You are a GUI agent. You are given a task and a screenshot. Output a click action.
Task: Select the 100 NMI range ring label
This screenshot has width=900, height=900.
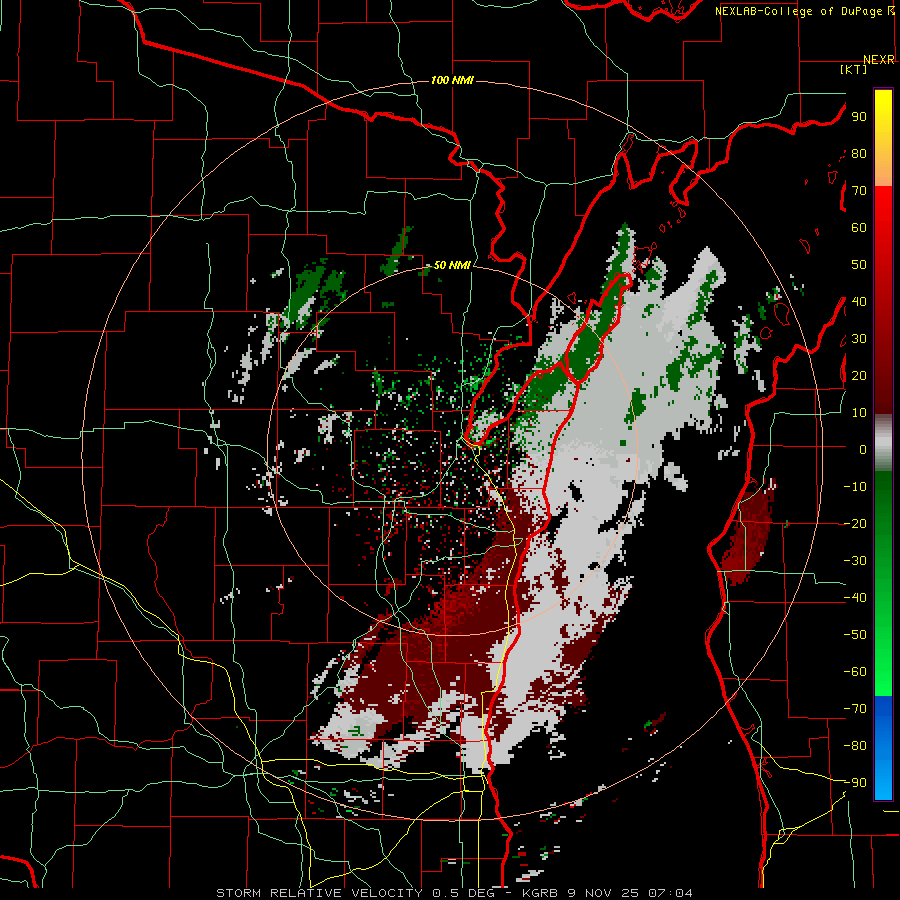(452, 80)
